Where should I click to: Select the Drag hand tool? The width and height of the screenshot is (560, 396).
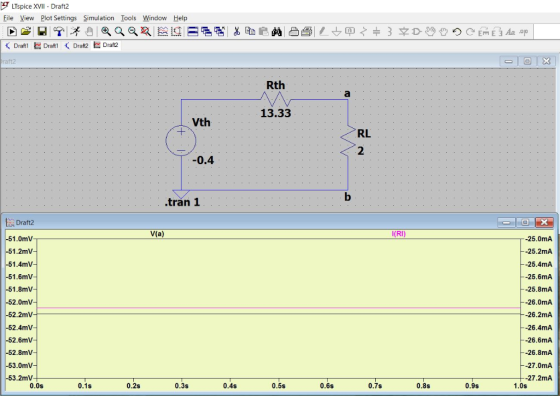(x=444, y=32)
